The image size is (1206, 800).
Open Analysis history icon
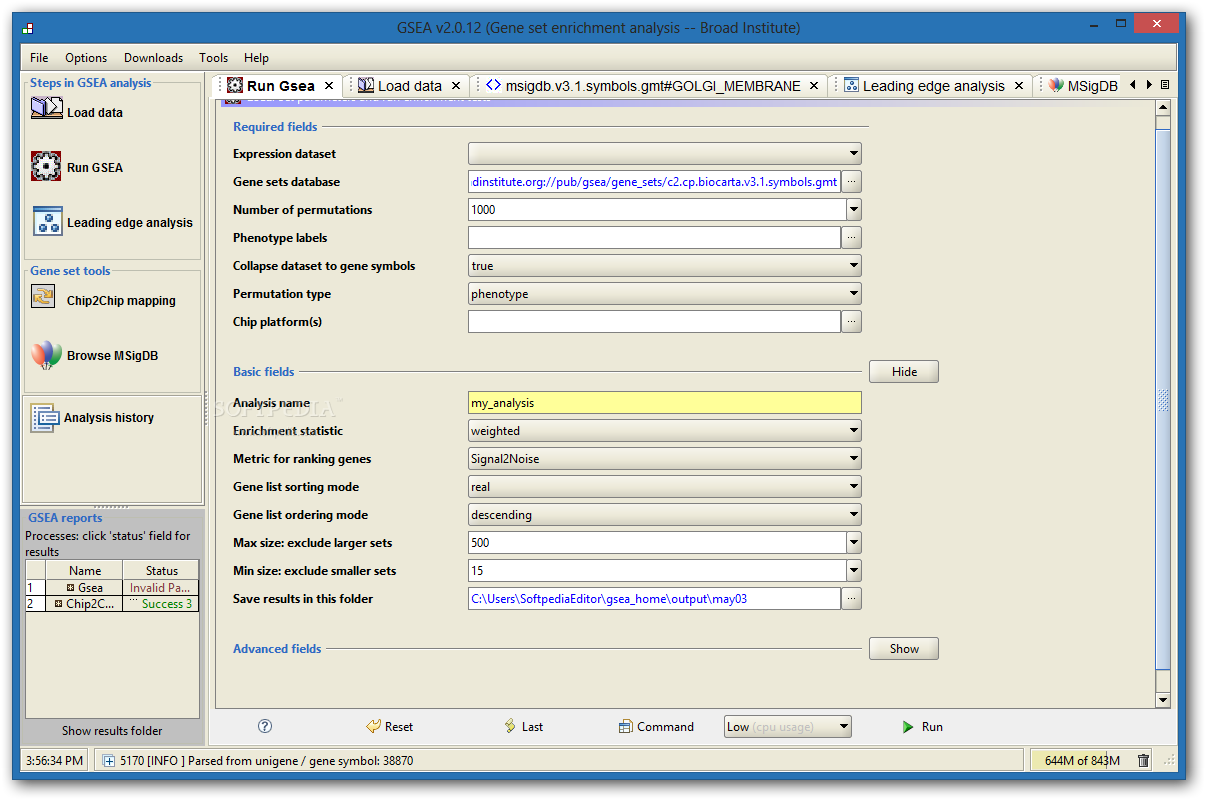pyautogui.click(x=44, y=418)
